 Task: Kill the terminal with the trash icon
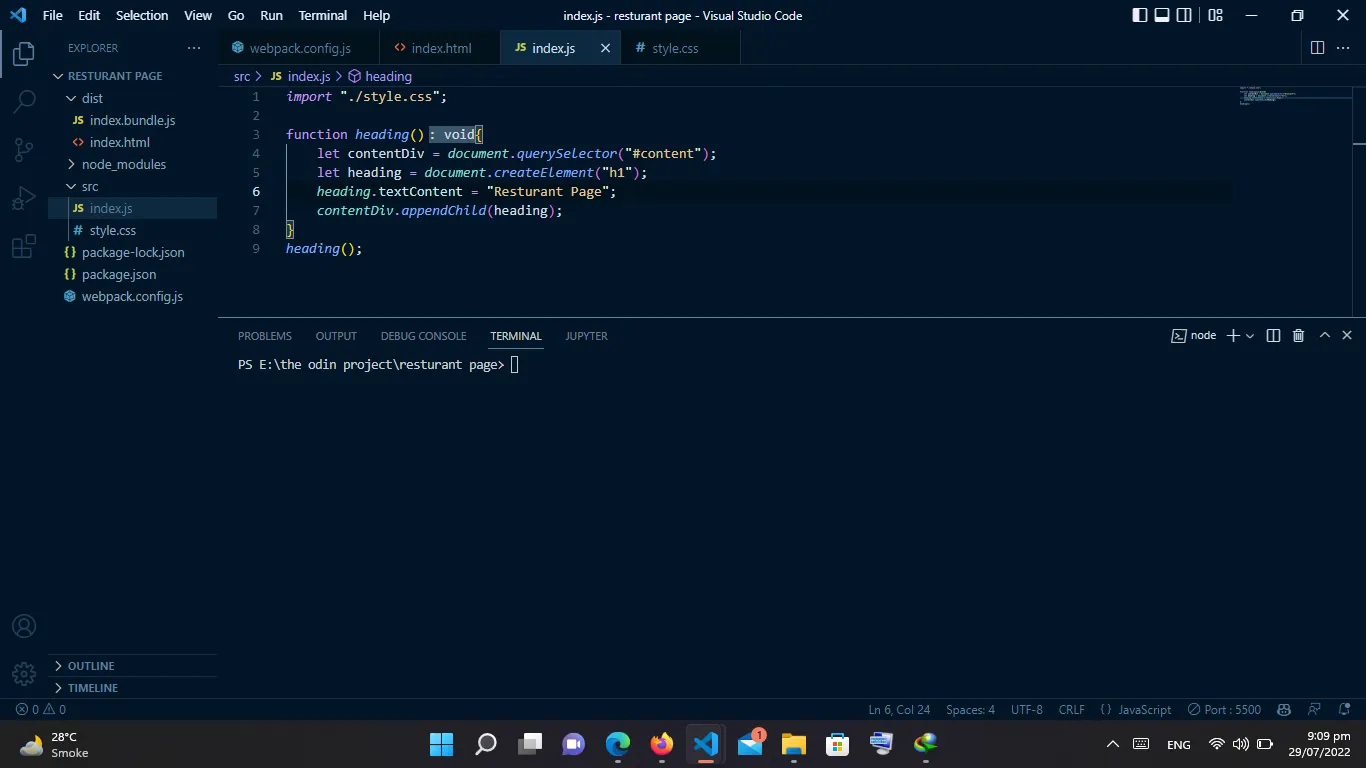[1298, 336]
